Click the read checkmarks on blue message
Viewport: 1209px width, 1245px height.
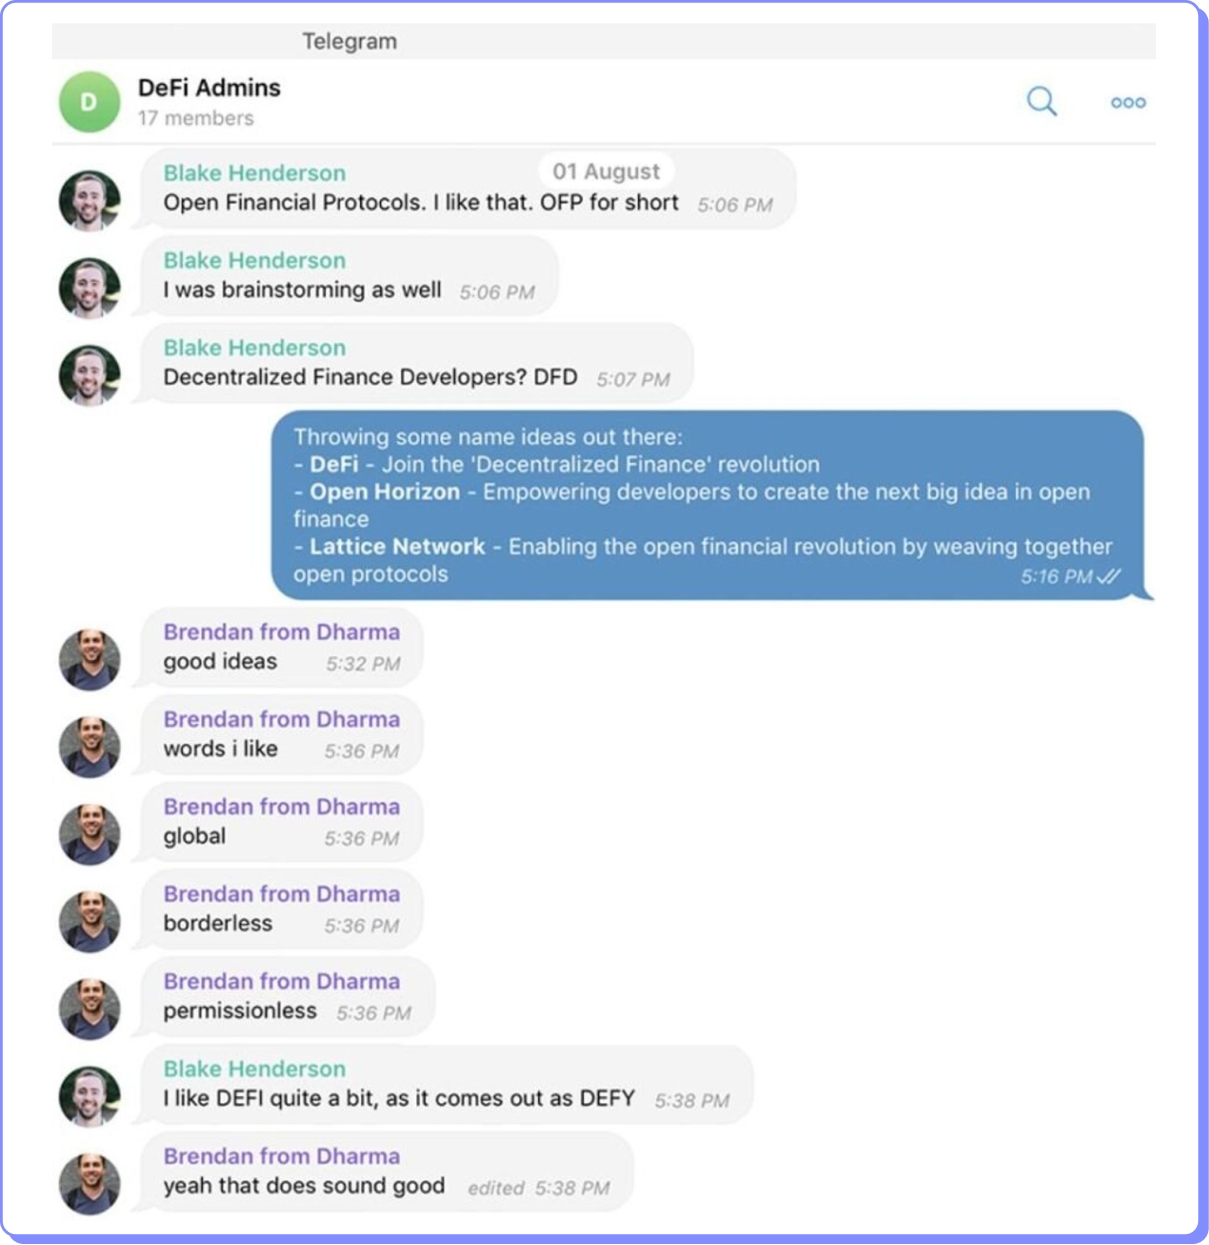click(1109, 576)
